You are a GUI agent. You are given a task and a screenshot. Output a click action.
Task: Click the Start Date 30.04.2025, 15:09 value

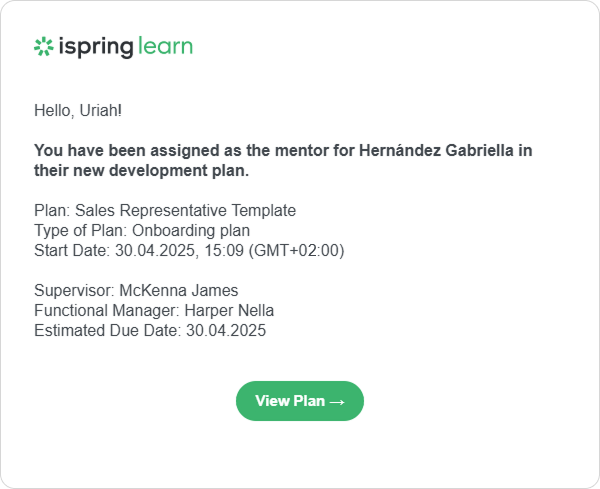(x=179, y=251)
